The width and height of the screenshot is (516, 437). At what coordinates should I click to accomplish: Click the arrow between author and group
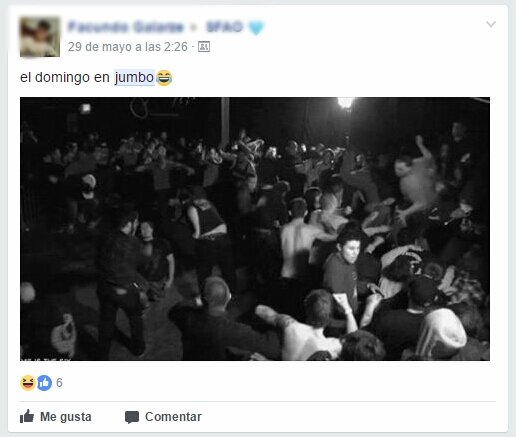[x=194, y=28]
